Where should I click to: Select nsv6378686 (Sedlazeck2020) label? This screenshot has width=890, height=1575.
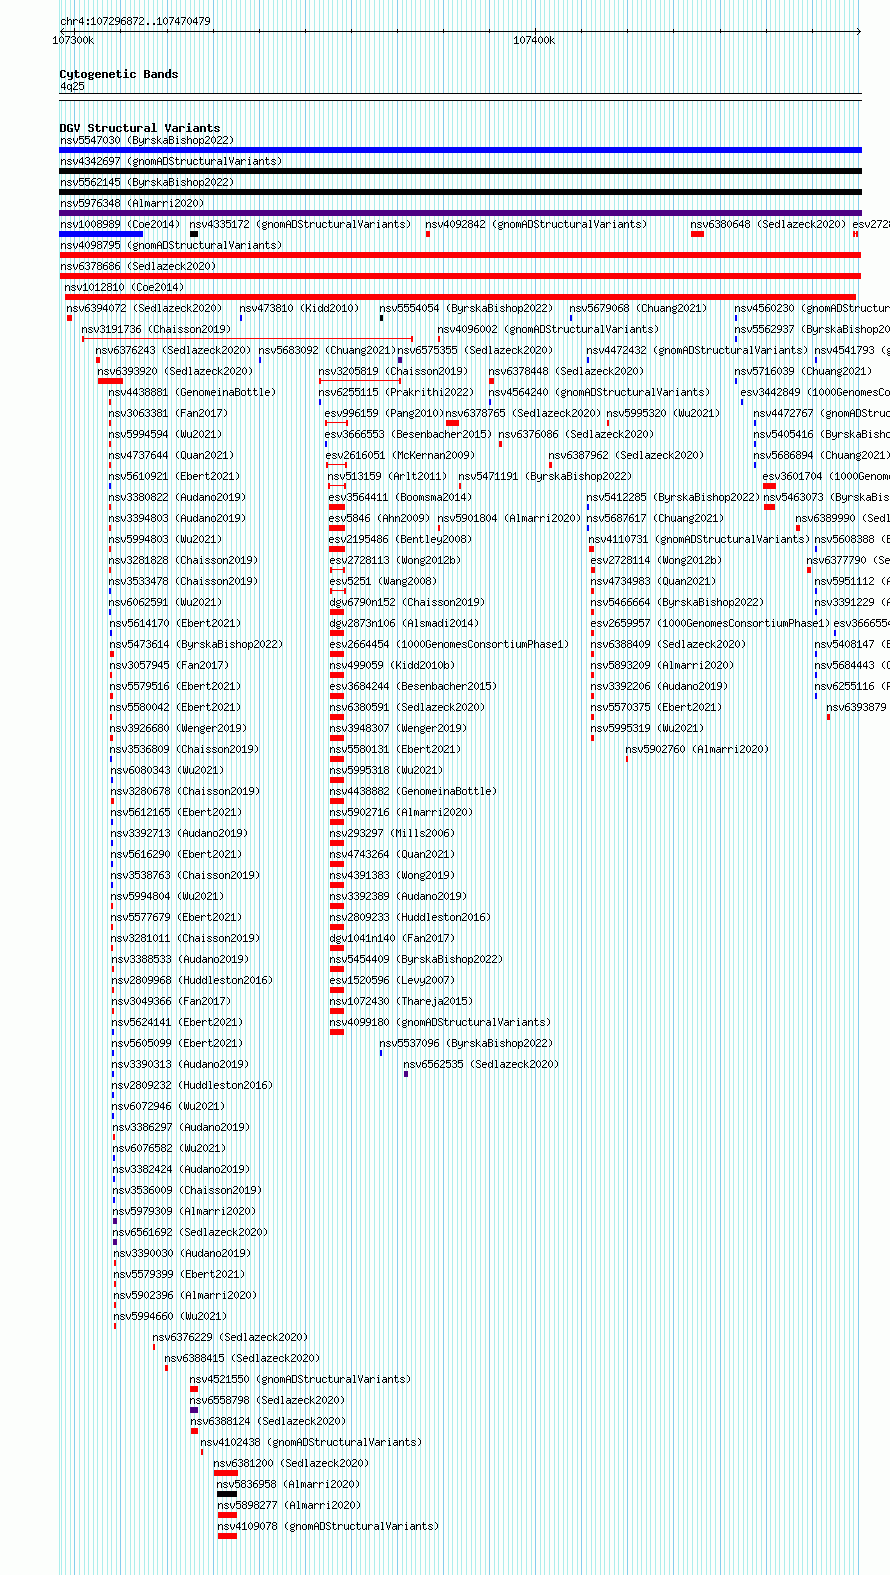pyautogui.click(x=138, y=267)
